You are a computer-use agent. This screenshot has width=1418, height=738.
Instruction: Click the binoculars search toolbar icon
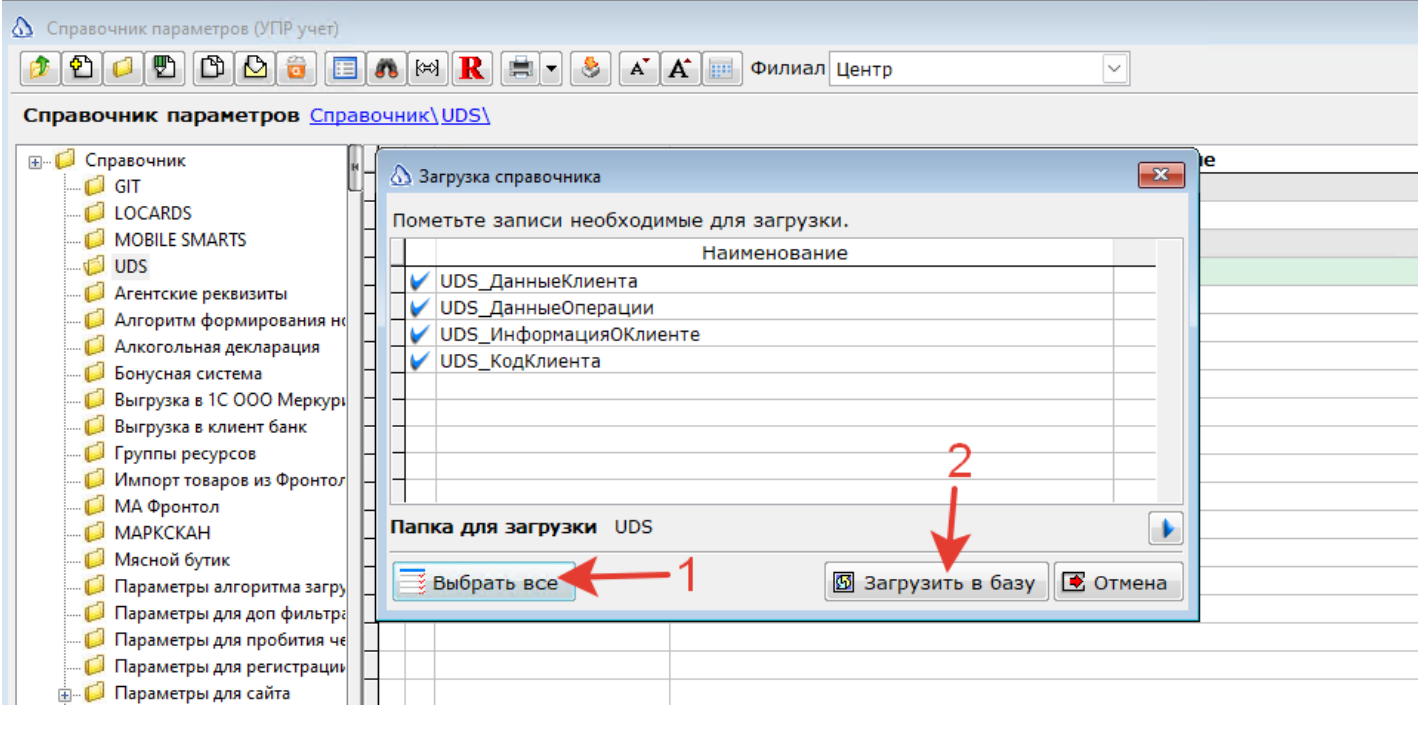[x=386, y=69]
